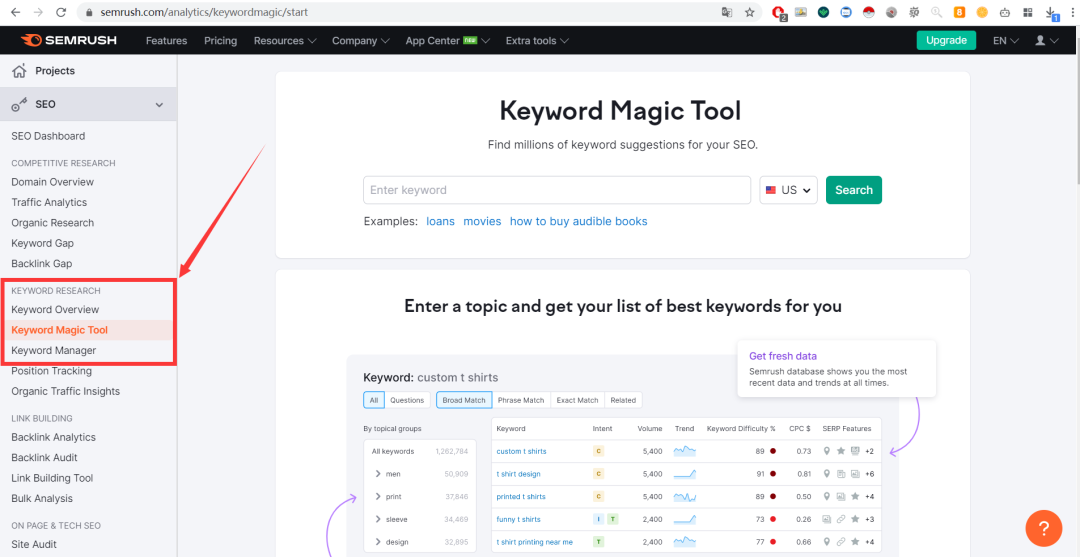The width and height of the screenshot is (1080, 557).
Task: Select Keyword Magic Tool in sidebar
Action: (60, 330)
